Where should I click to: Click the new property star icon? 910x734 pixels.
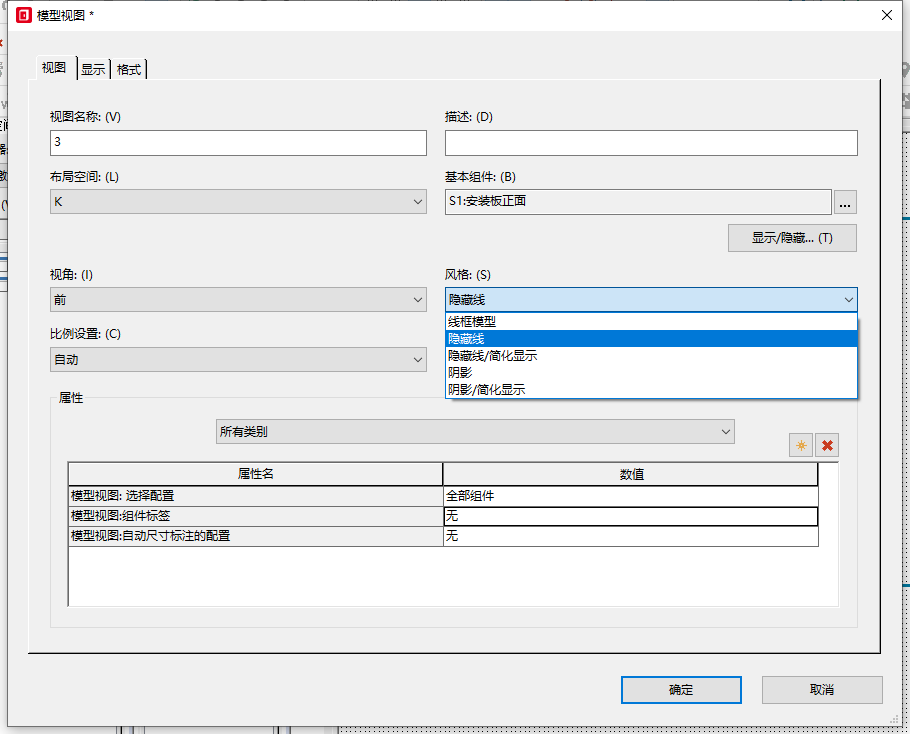(800, 445)
